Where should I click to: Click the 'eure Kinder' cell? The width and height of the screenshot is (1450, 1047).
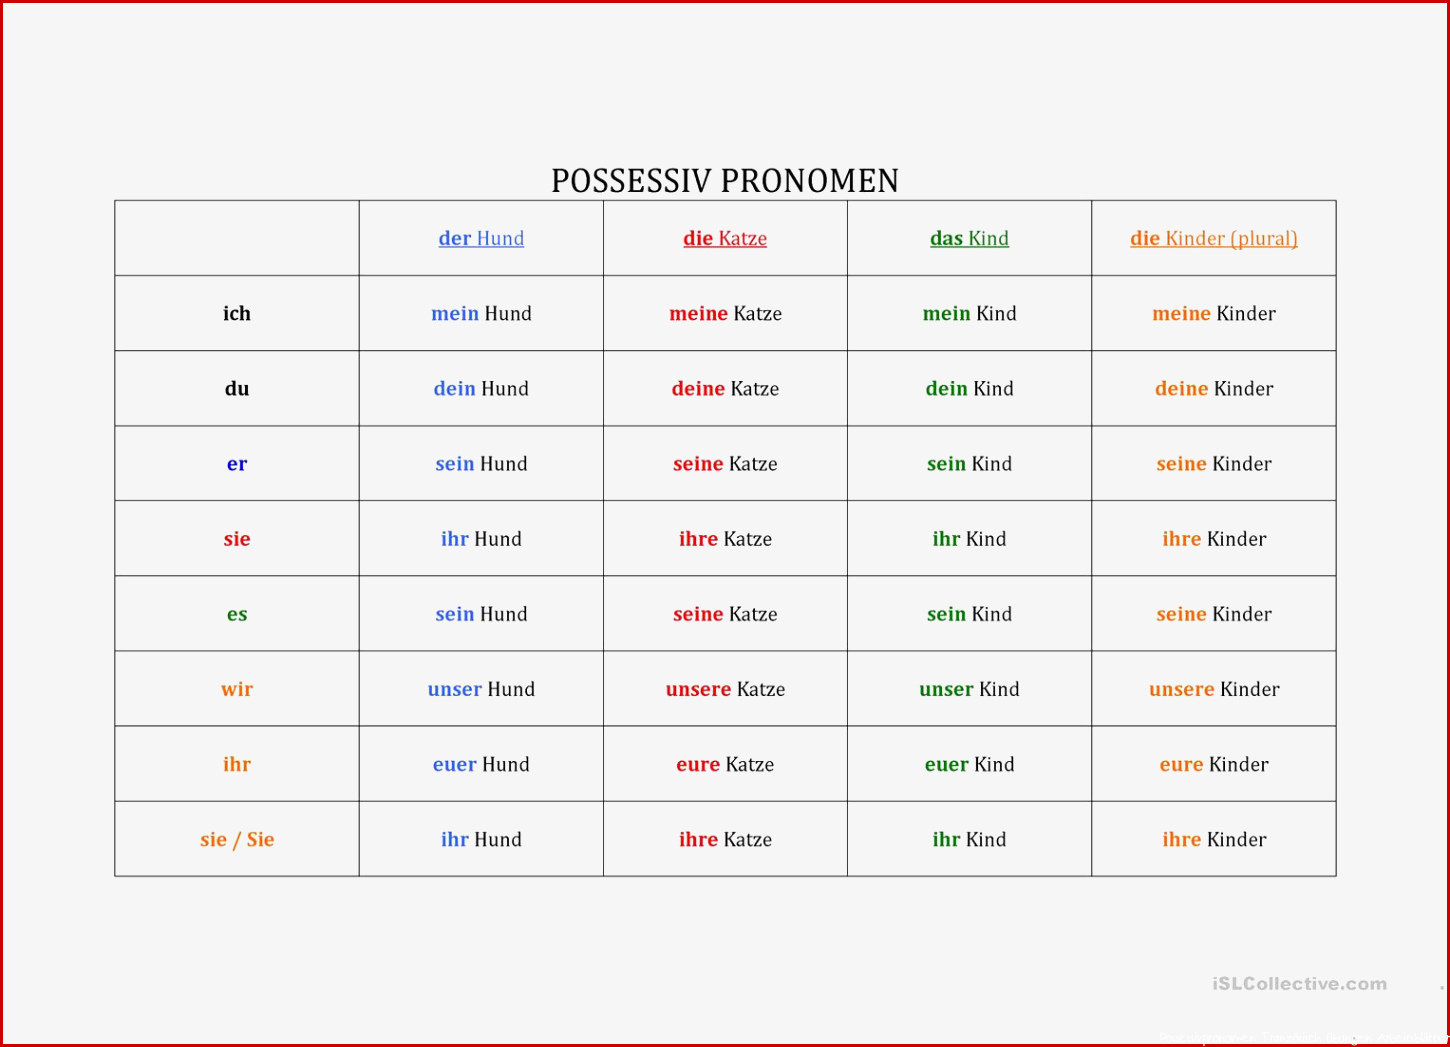[1214, 764]
